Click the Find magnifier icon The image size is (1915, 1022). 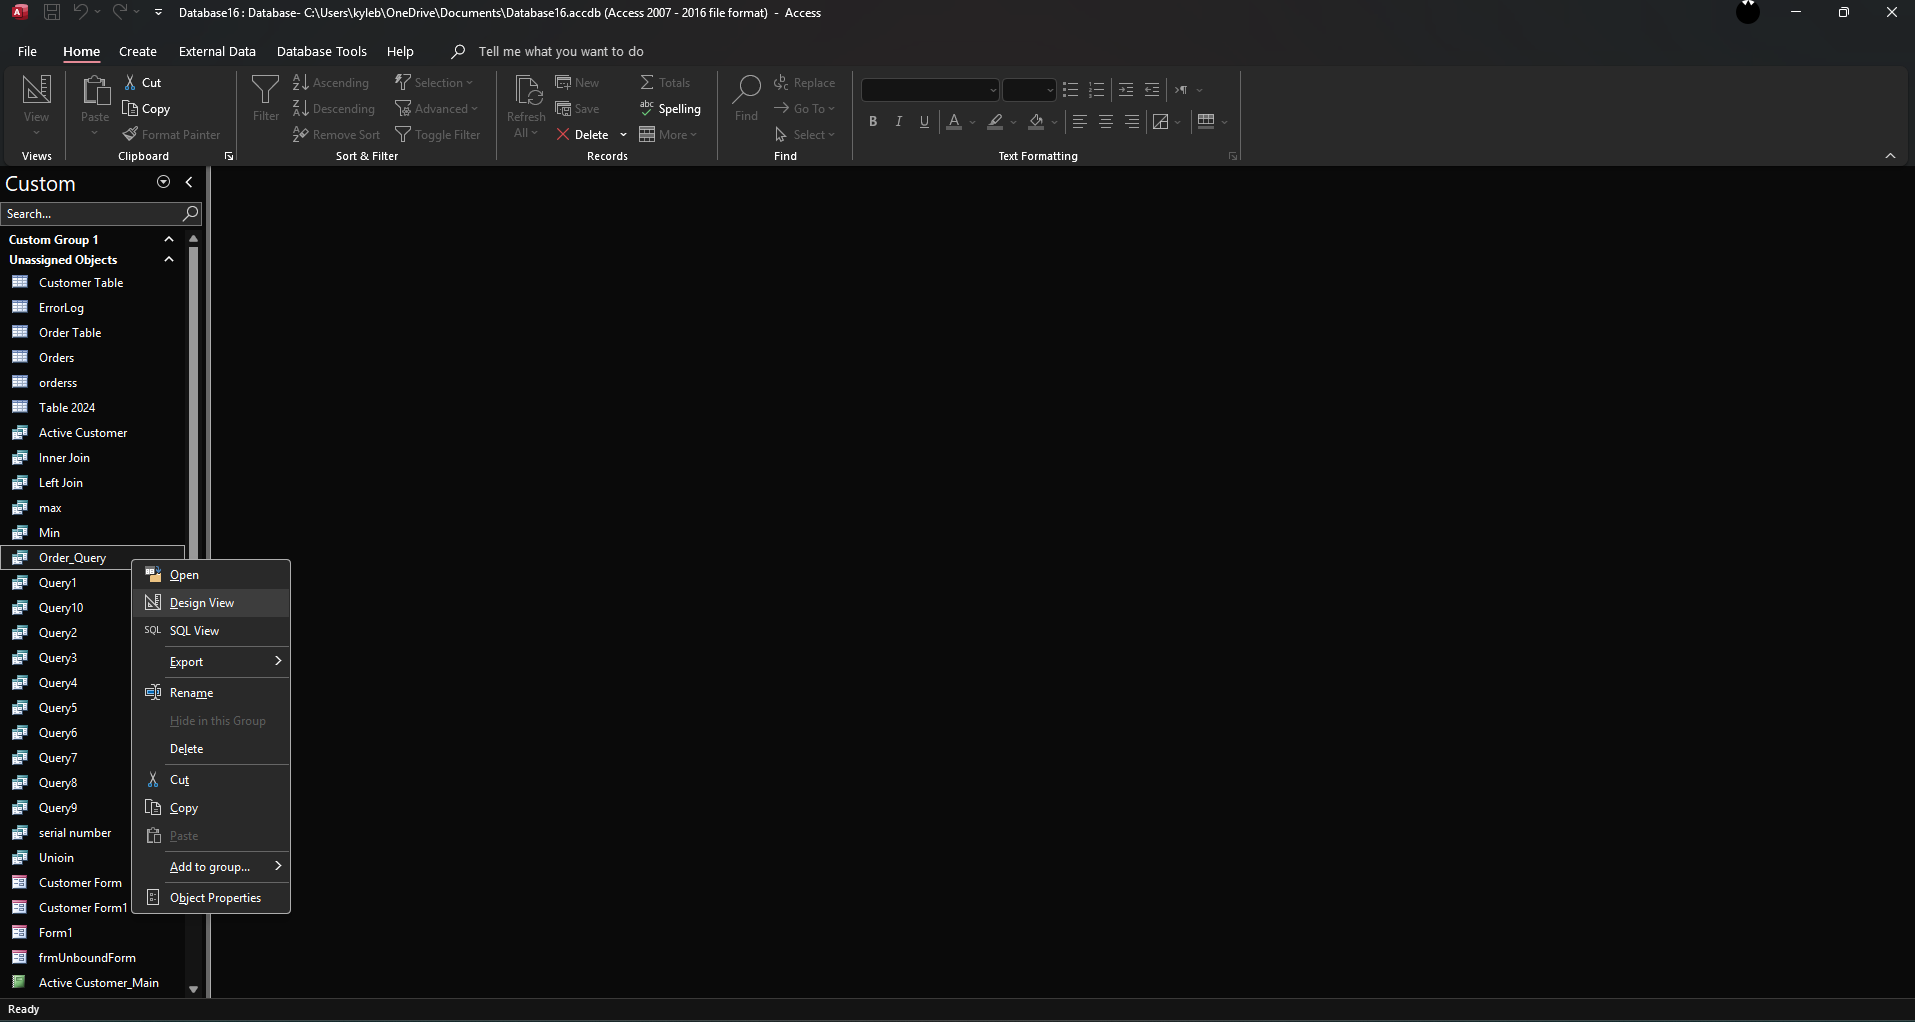(x=746, y=90)
